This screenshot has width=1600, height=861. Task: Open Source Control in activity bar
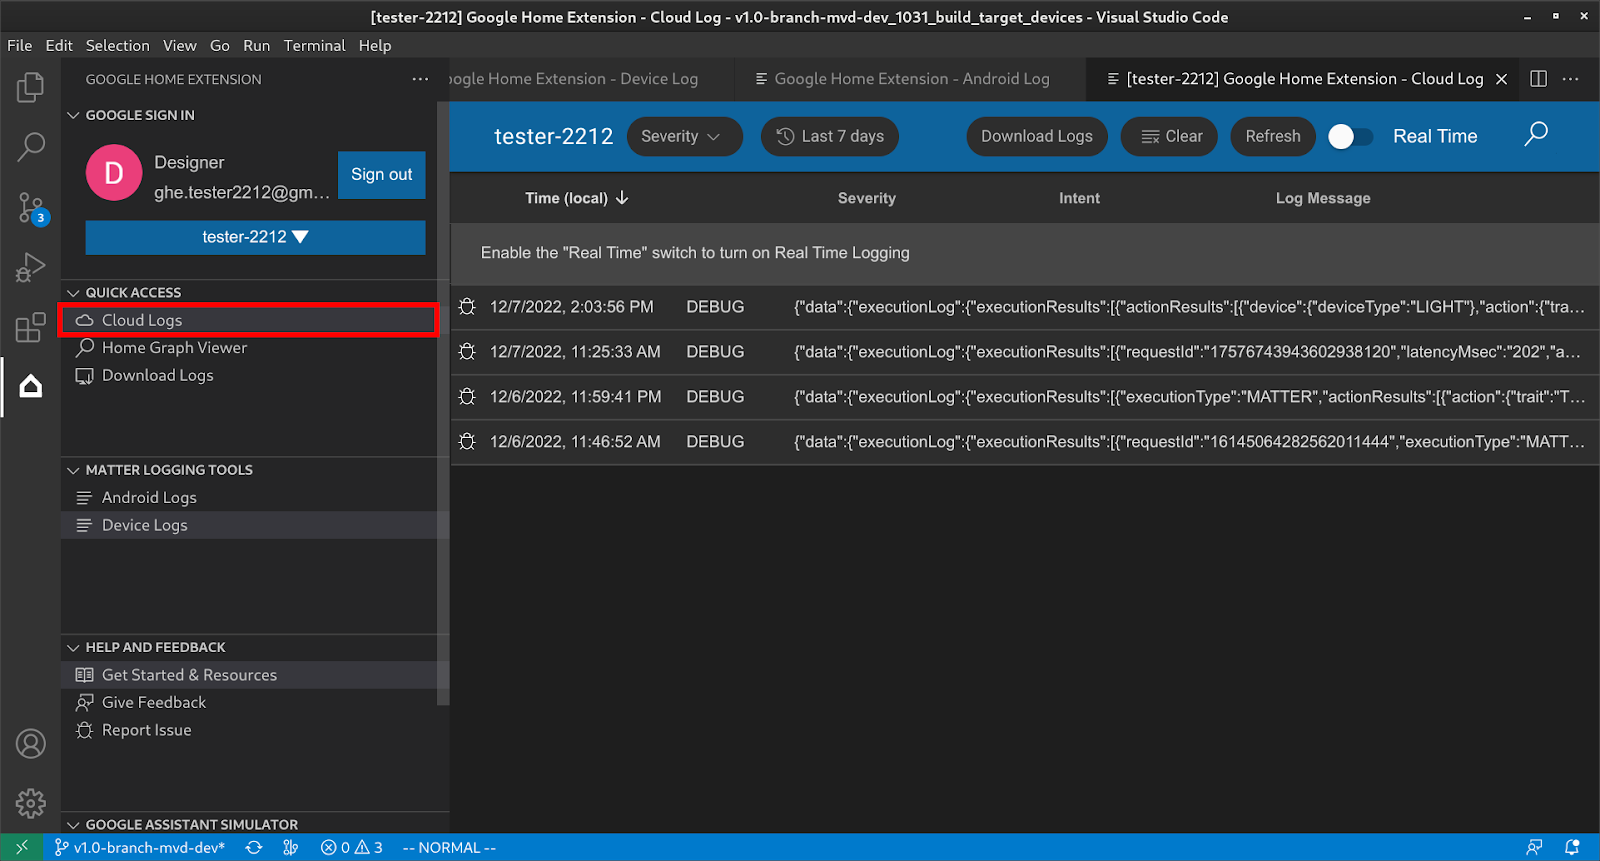(30, 208)
